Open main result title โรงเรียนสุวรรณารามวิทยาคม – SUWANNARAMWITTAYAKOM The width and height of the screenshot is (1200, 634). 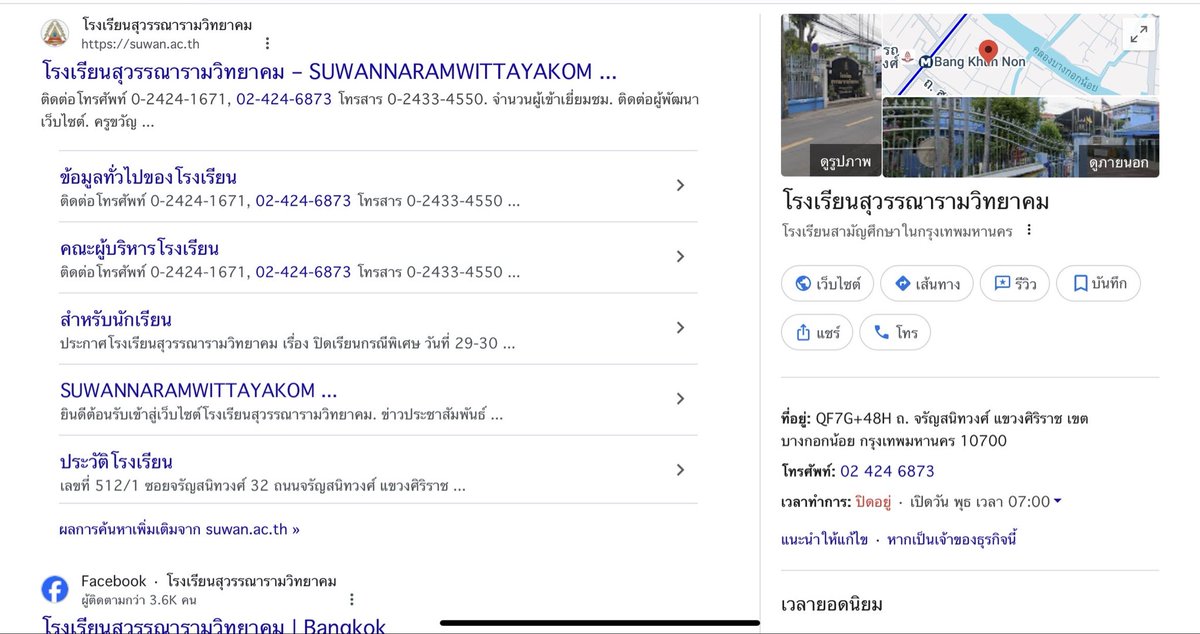[x=330, y=72]
